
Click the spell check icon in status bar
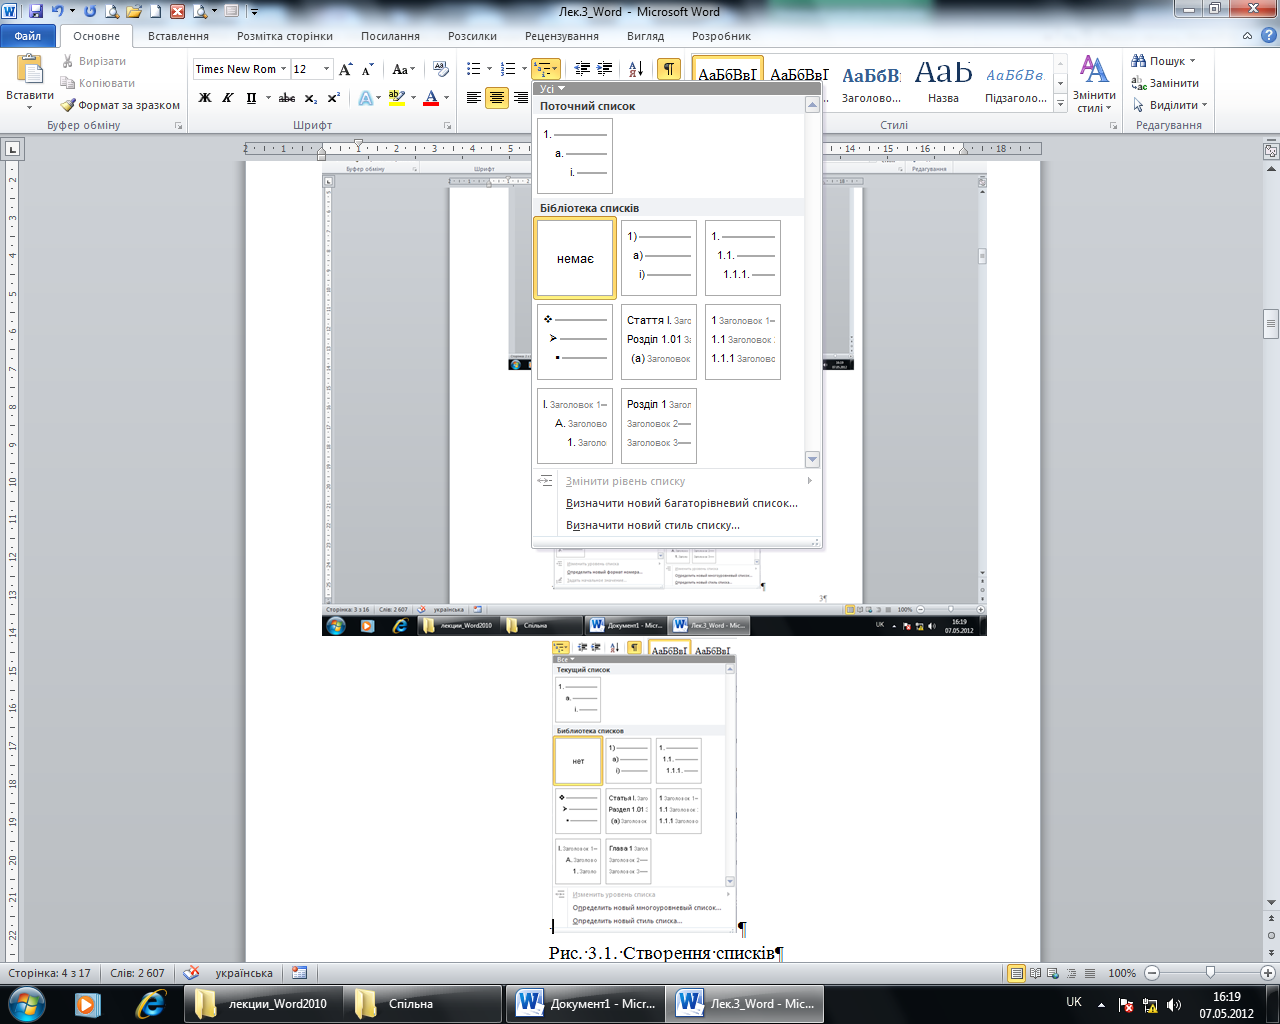(192, 972)
